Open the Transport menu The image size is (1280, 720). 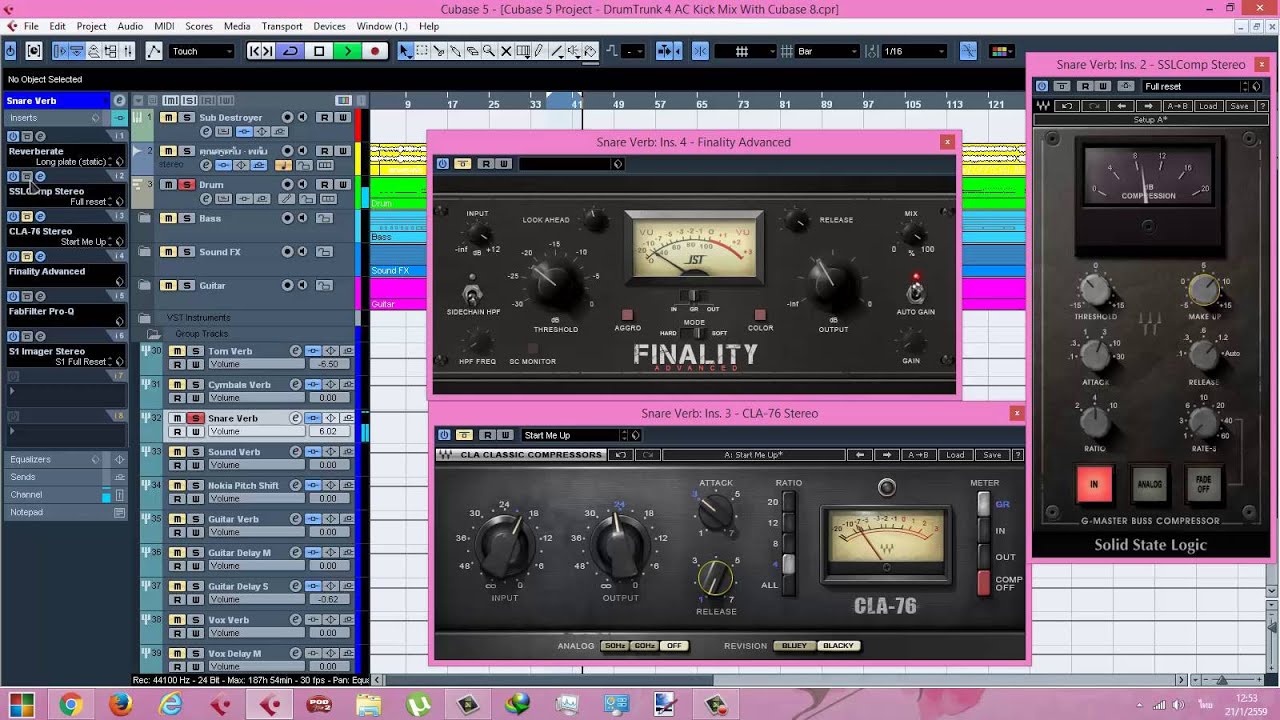click(x=282, y=26)
